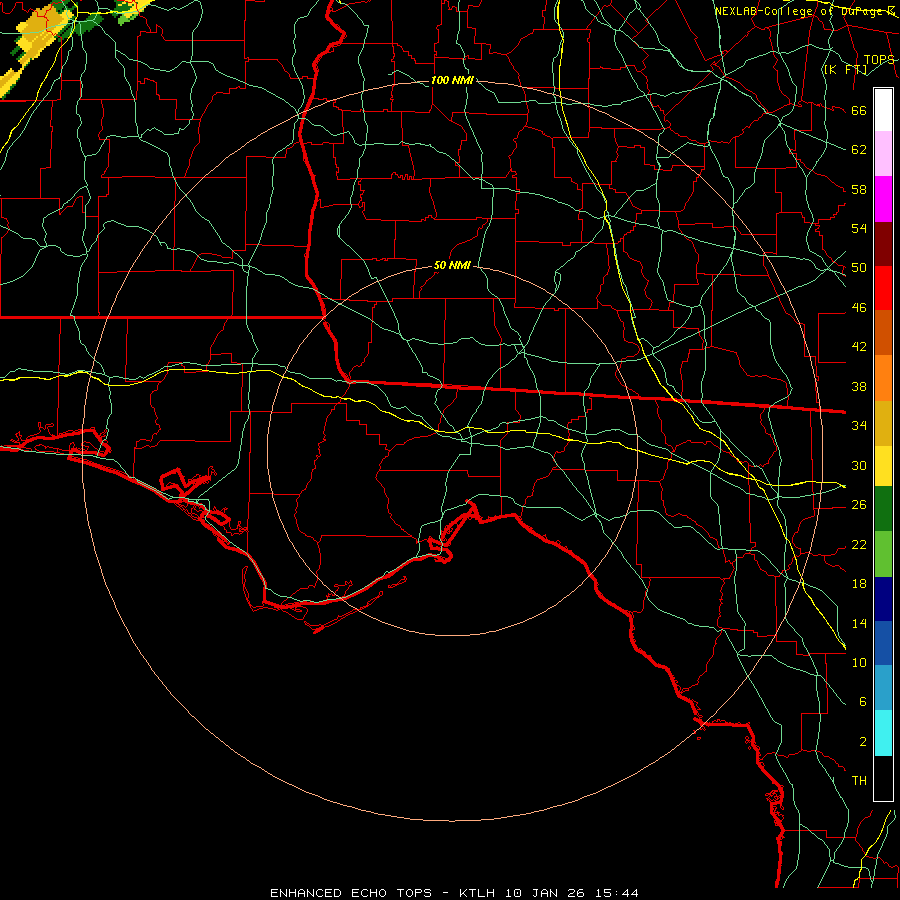This screenshot has height=900, width=900.
Task: Click the 2 legend value
Action: point(862,741)
